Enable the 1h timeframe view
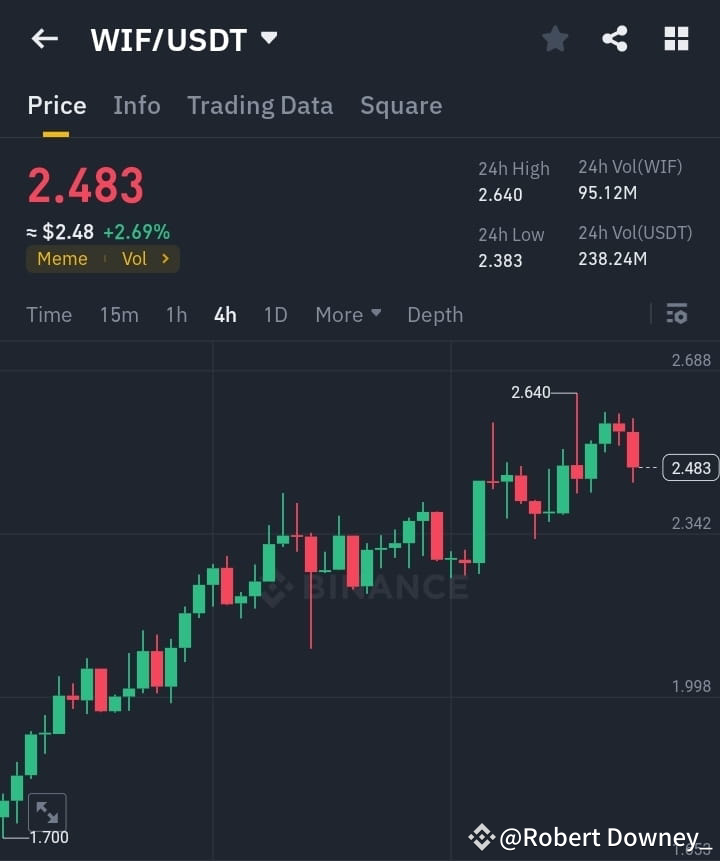 (176, 314)
